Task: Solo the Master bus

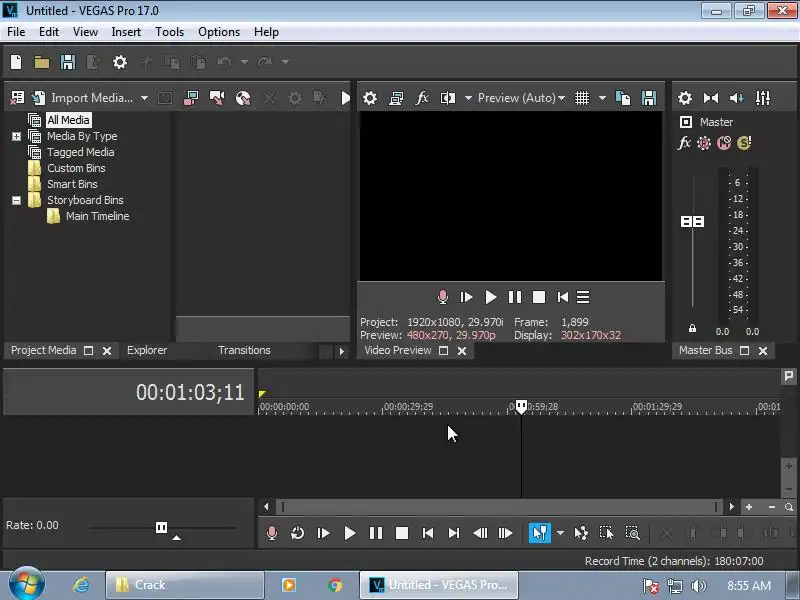Action: tap(744, 143)
